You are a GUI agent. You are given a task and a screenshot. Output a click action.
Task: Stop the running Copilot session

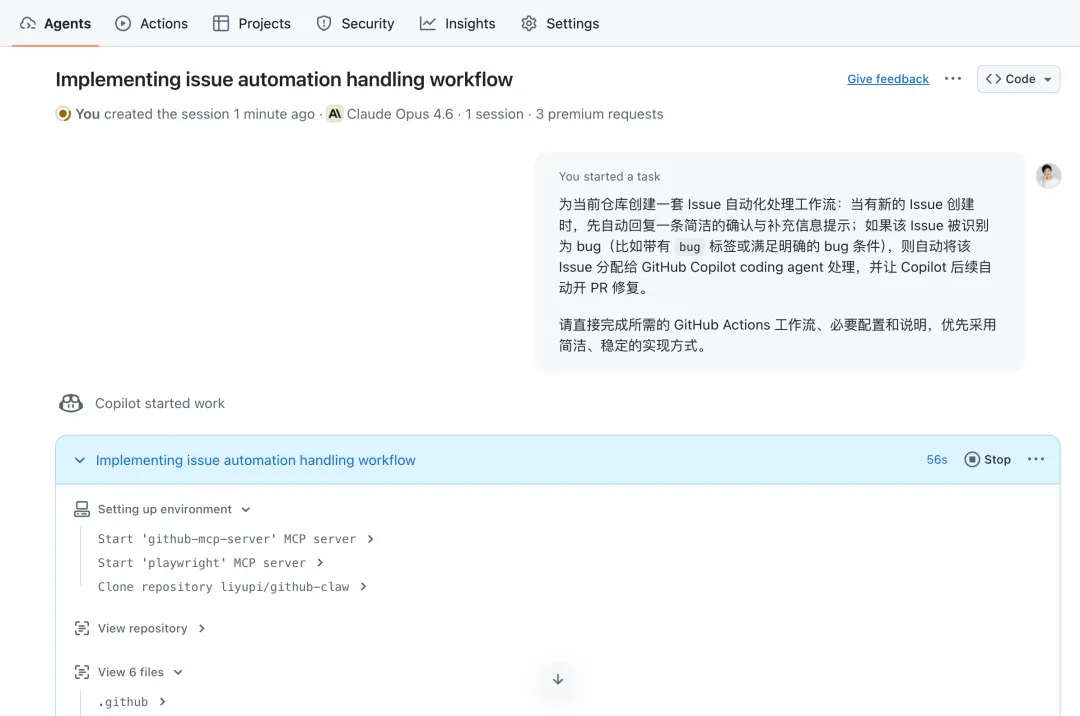coord(987,459)
